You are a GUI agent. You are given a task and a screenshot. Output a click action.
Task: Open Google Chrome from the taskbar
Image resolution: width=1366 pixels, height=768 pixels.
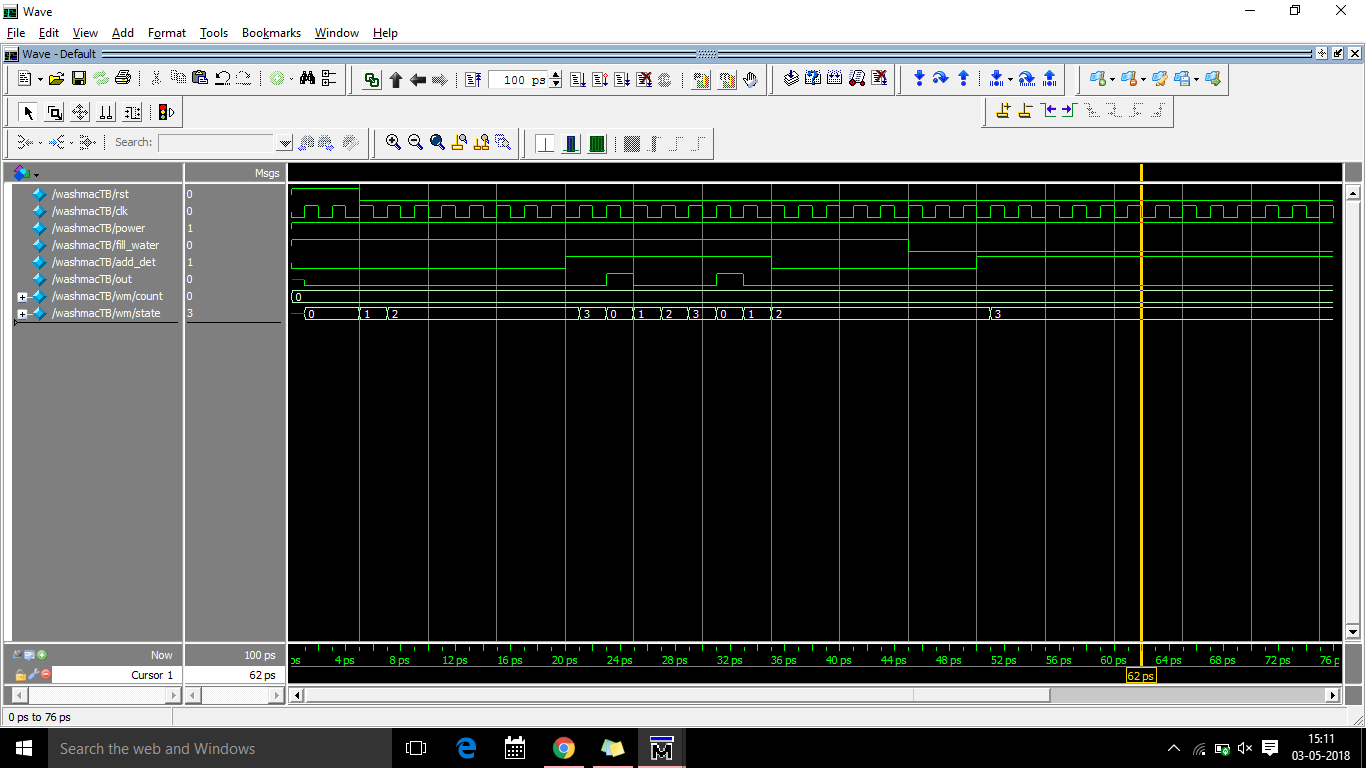coord(564,748)
